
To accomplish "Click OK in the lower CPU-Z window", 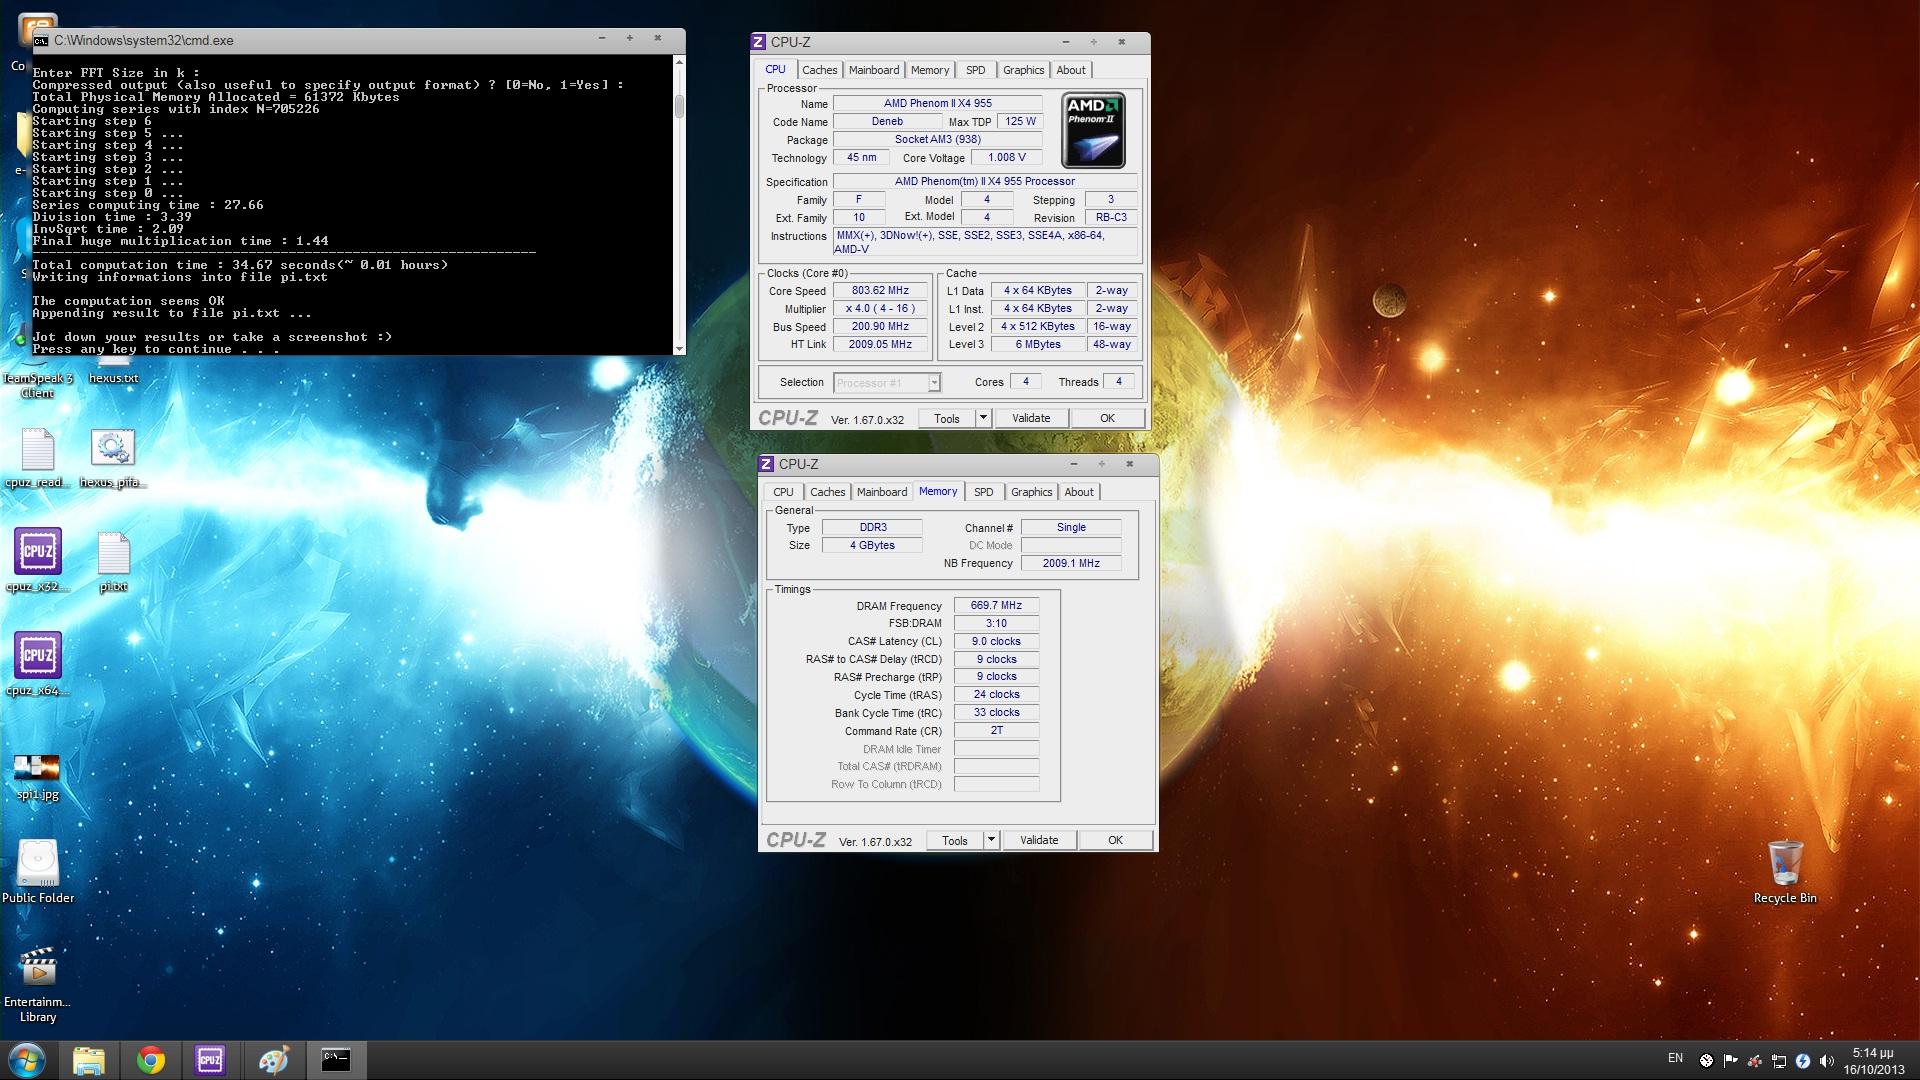I will 1115,840.
